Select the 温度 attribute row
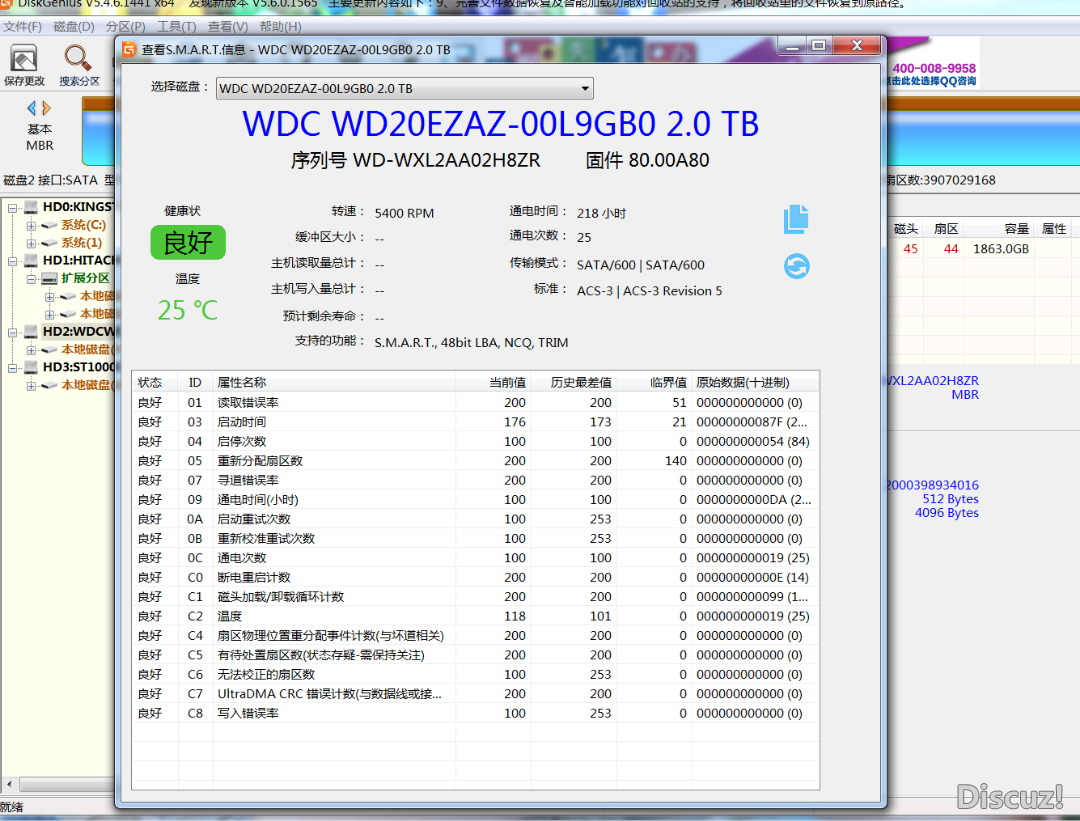 pos(475,616)
